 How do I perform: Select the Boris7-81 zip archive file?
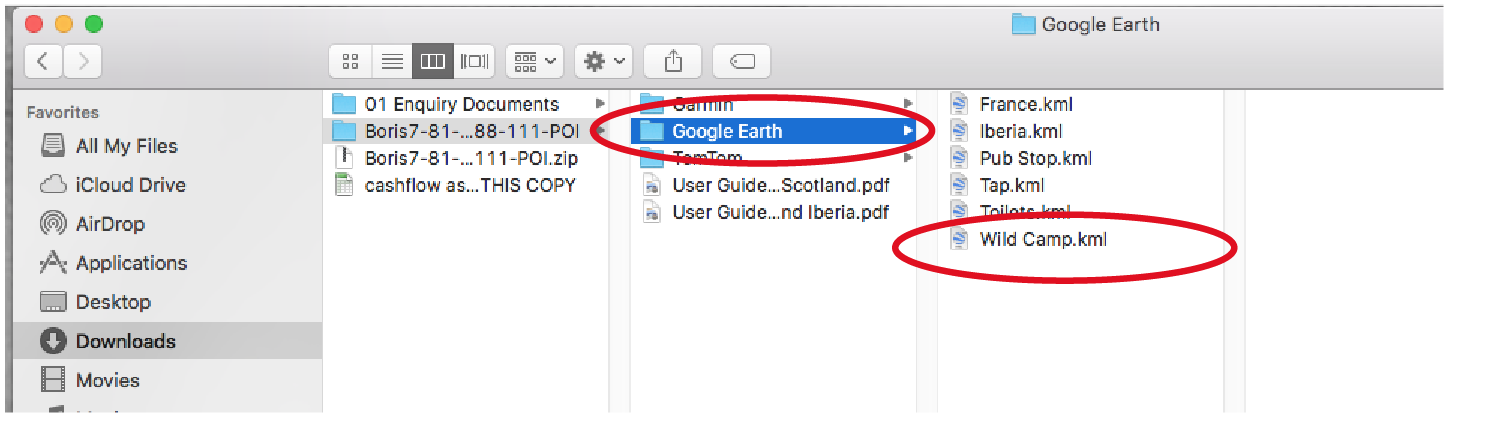[x=470, y=158]
